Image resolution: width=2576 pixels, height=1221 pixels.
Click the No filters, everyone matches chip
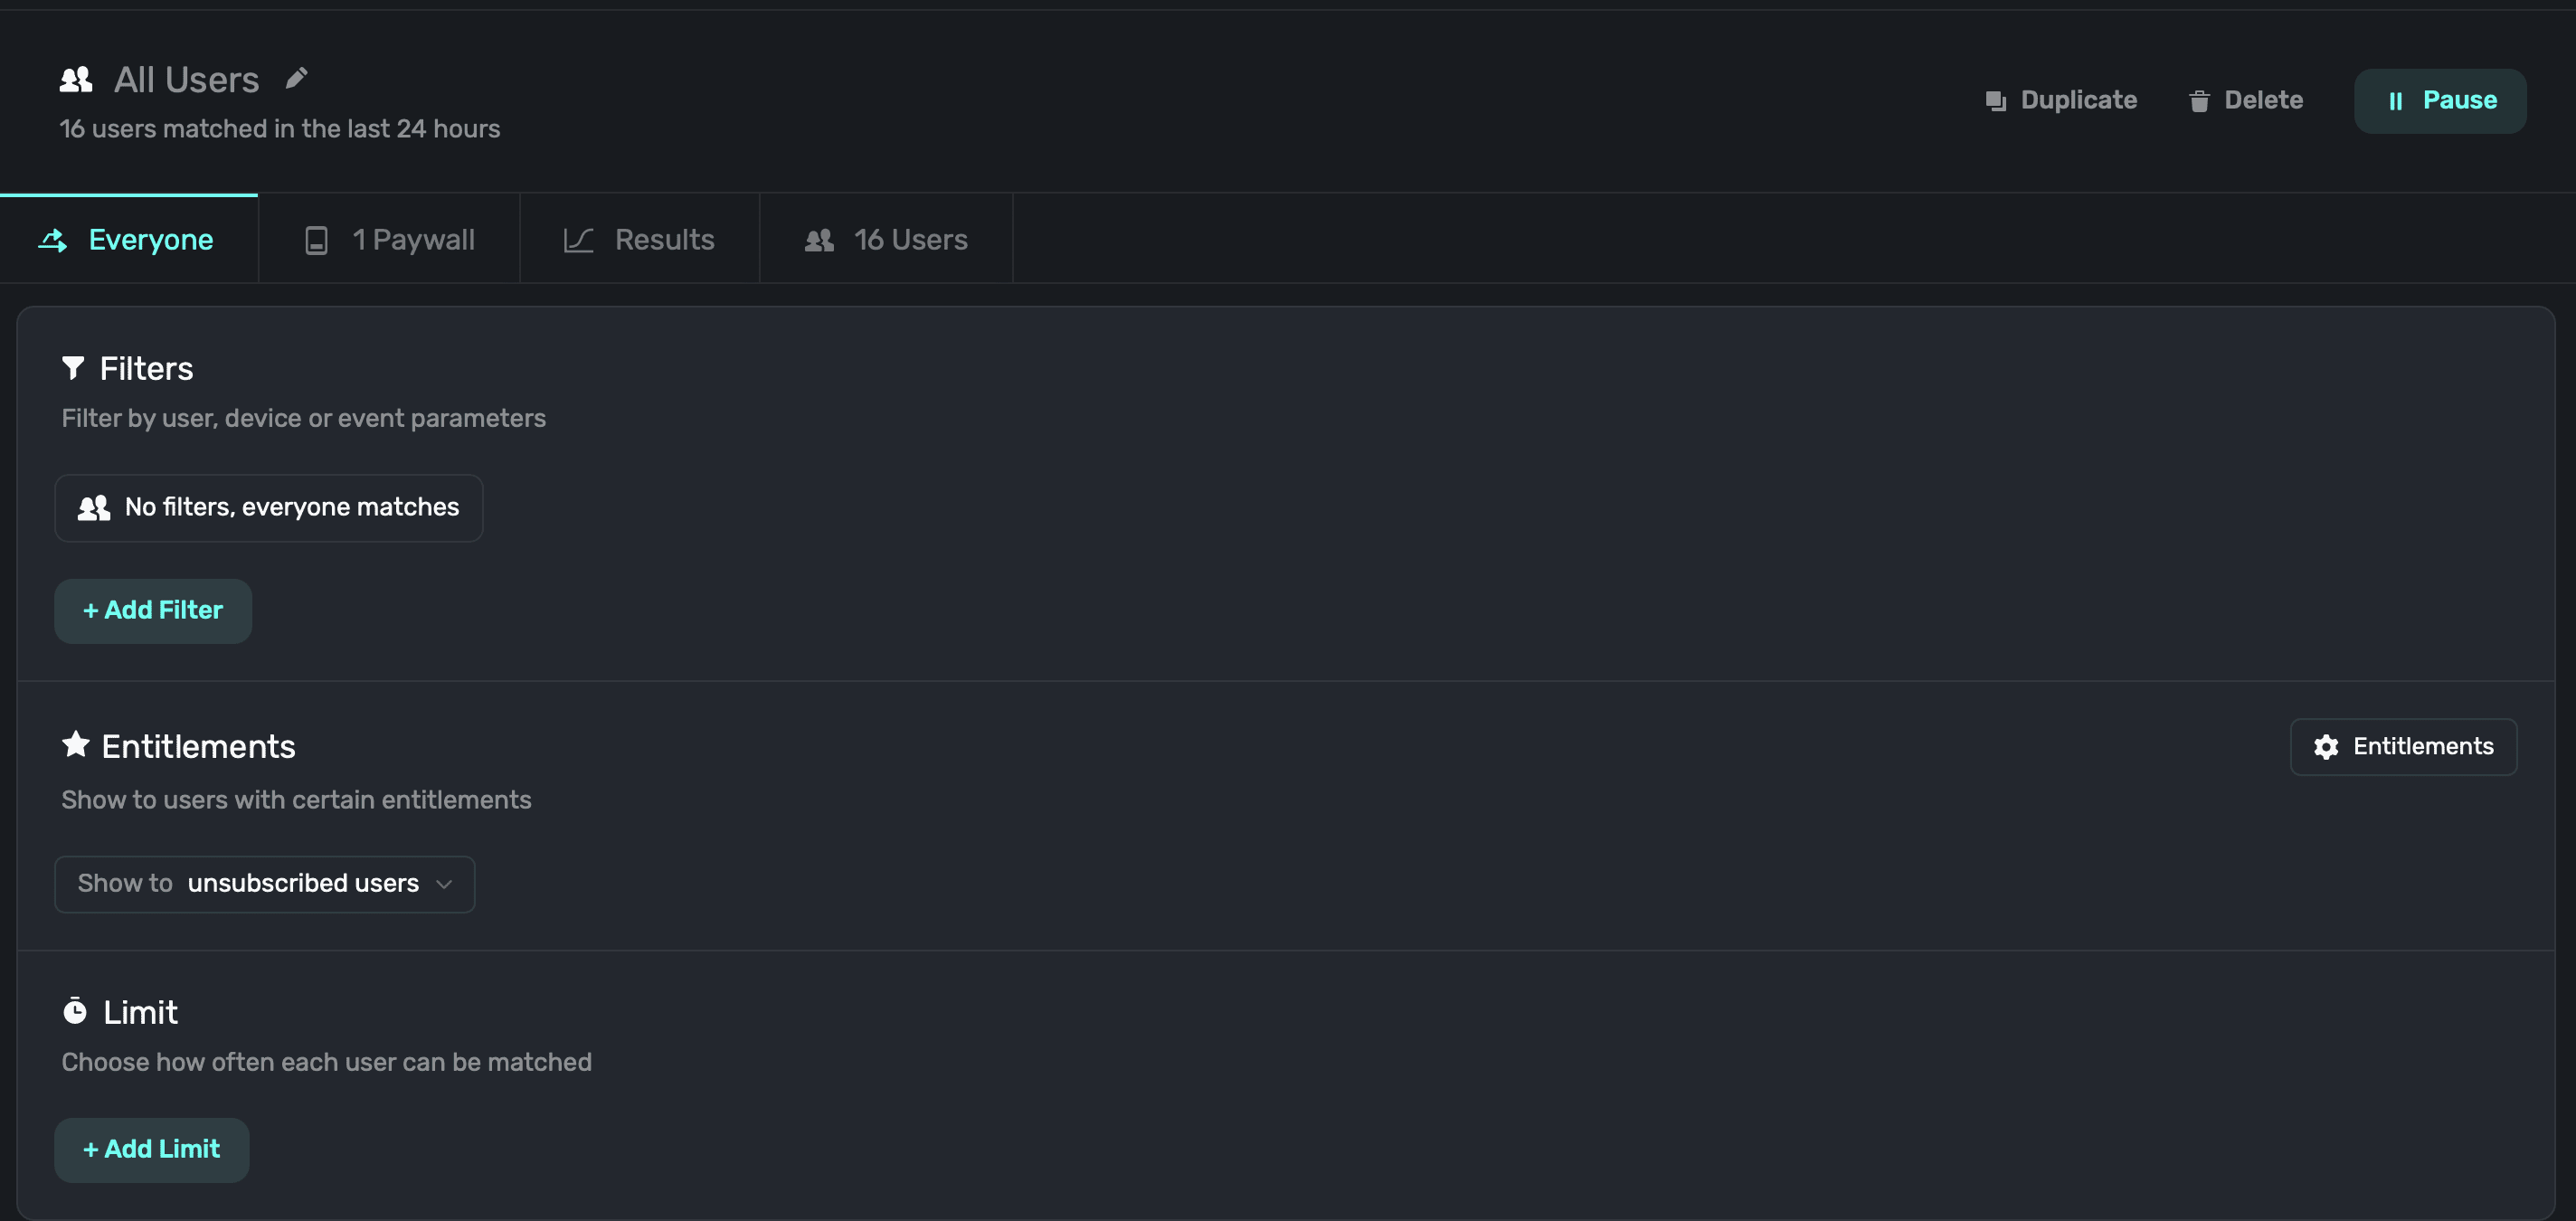268,508
